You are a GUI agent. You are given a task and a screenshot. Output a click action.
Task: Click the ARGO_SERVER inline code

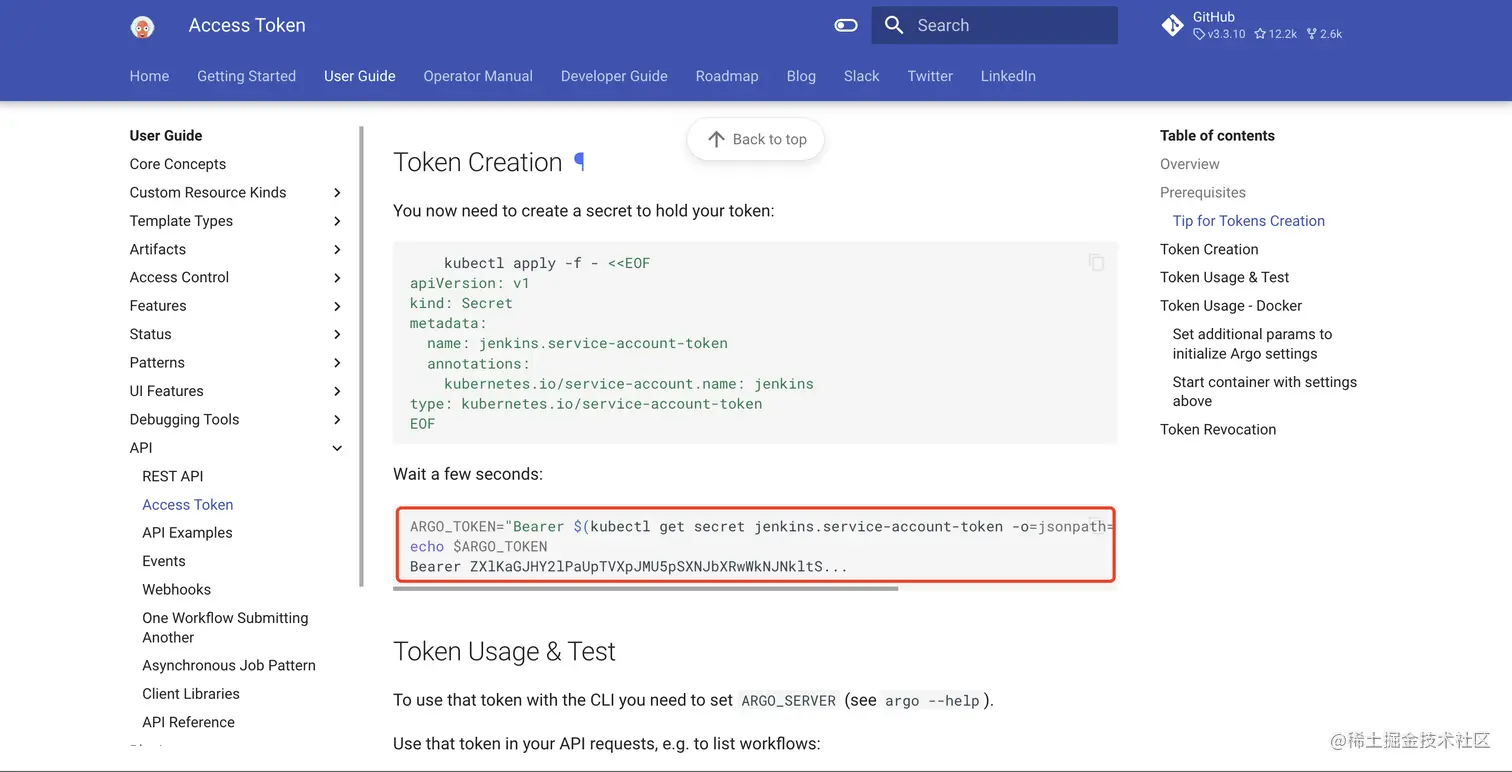[x=788, y=701]
